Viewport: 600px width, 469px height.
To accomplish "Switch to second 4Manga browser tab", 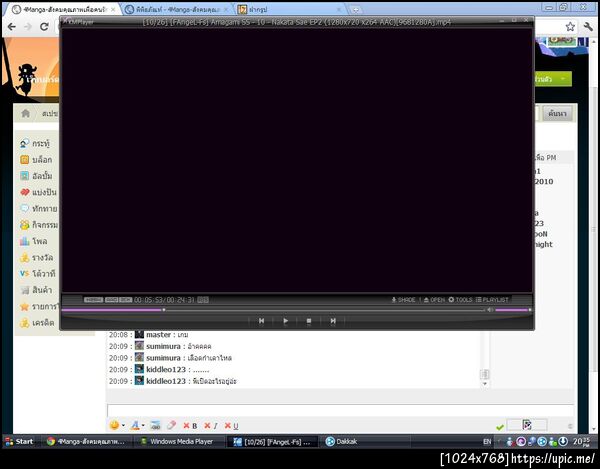I will click(x=177, y=10).
